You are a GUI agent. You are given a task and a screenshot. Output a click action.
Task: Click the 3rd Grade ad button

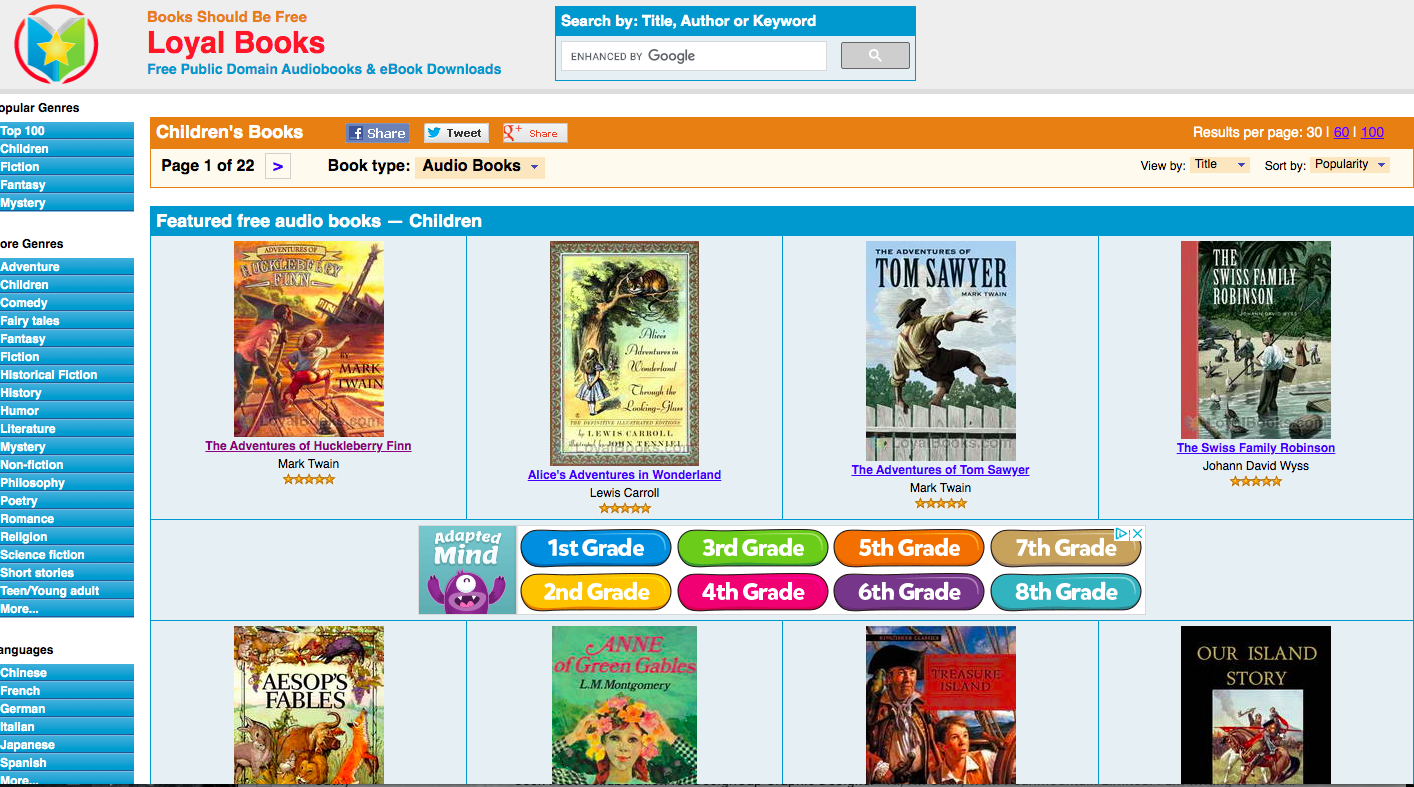click(x=752, y=548)
